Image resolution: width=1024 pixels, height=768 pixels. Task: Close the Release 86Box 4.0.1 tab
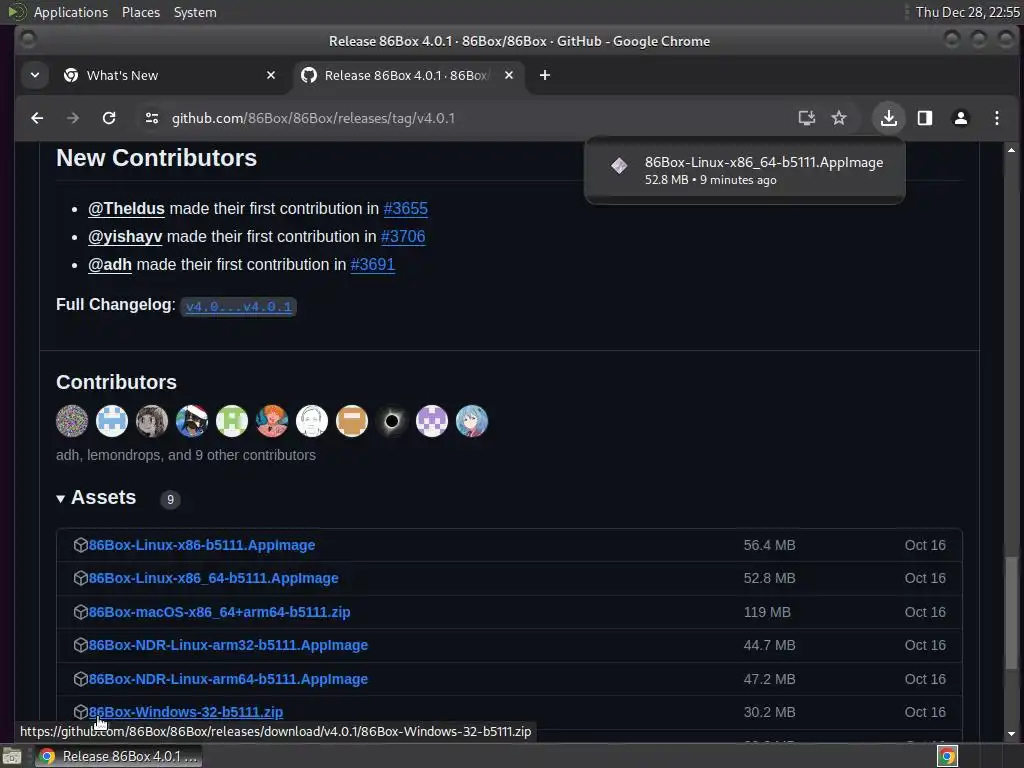509,75
